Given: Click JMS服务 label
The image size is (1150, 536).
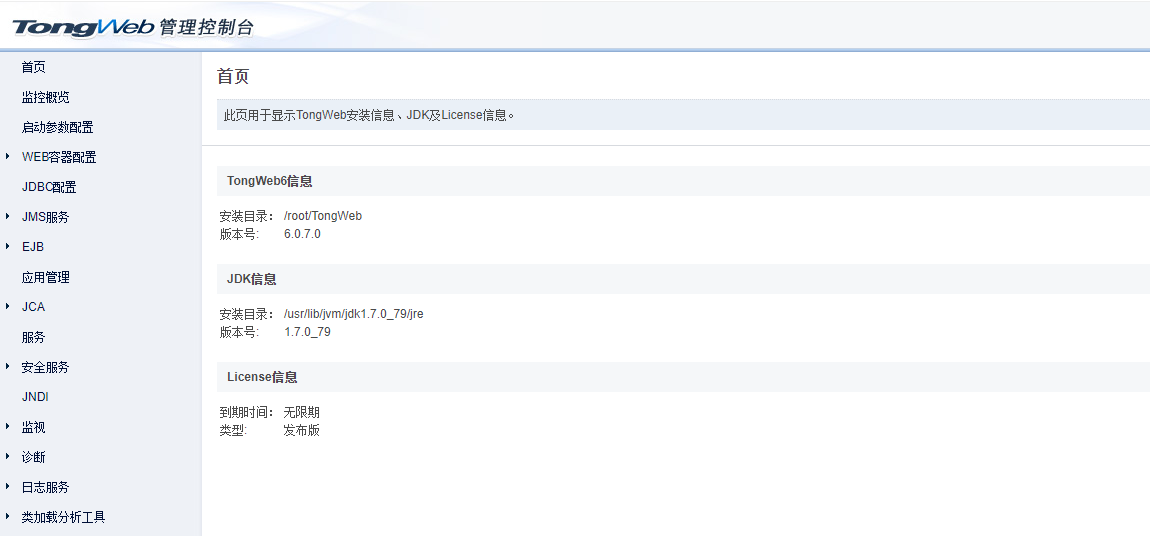Looking at the screenshot, I should coord(45,218).
